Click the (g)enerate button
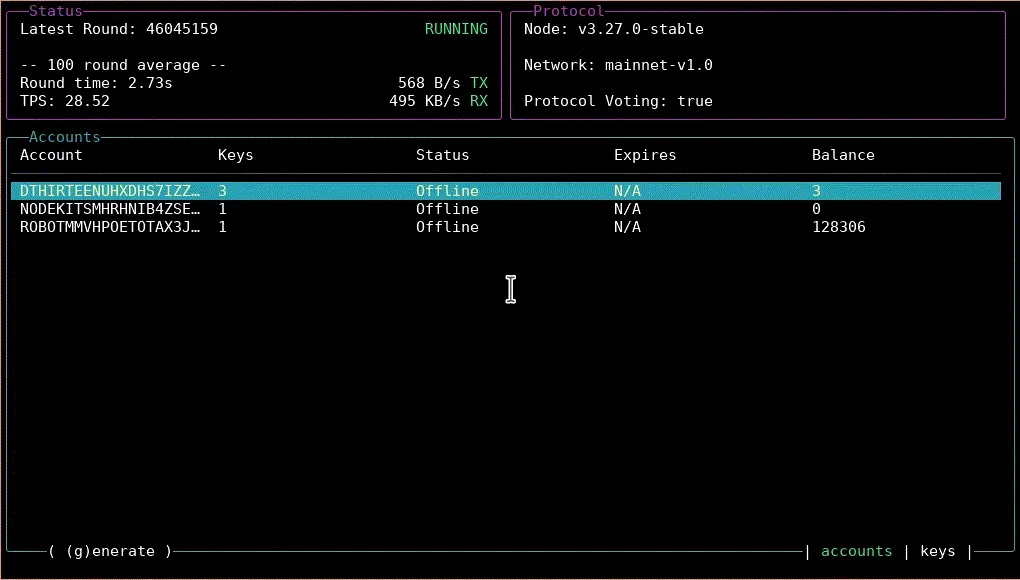This screenshot has width=1020, height=580. 110,551
